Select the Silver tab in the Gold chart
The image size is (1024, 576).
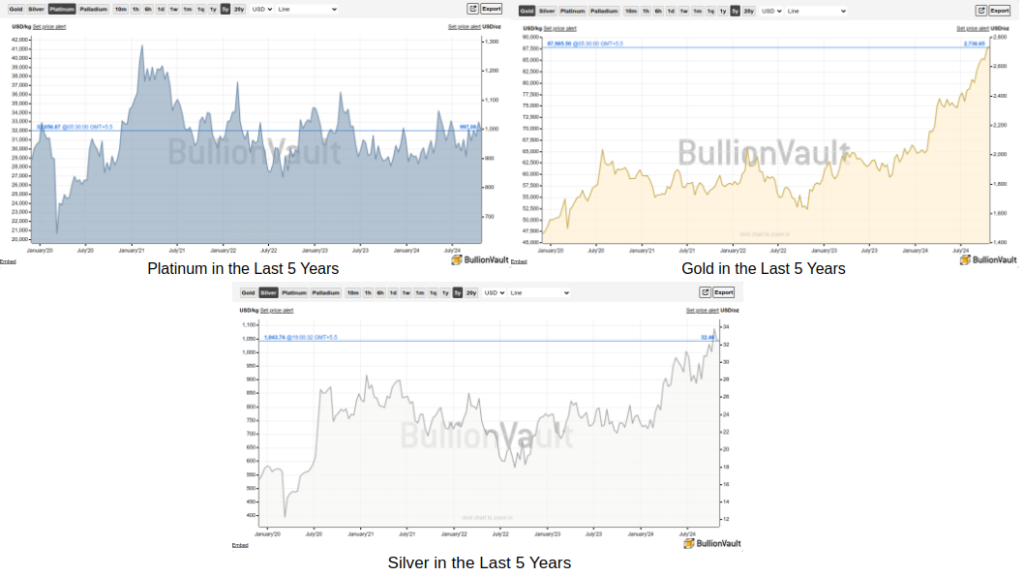point(547,11)
